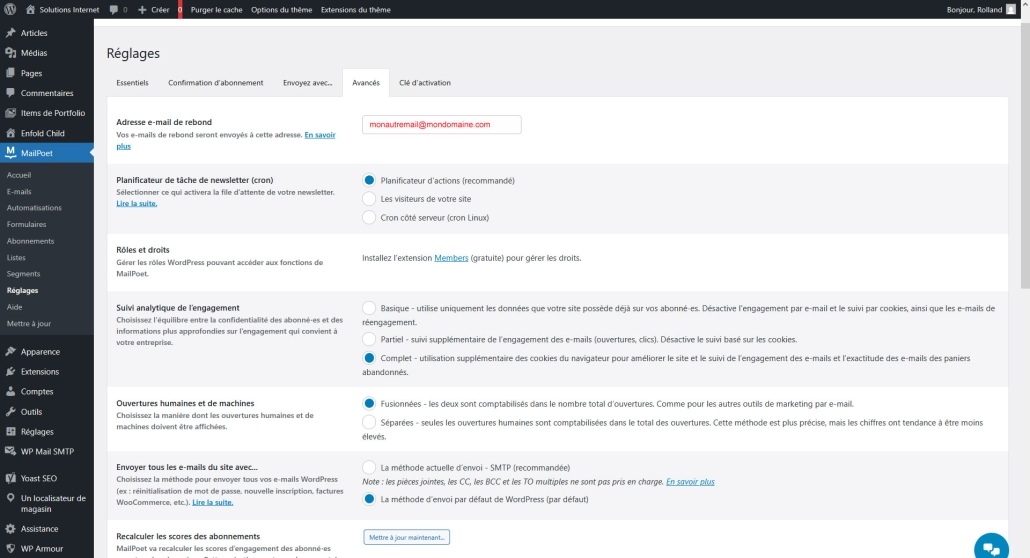
Task: Open MailPoet Aide submenu item
Action: tap(14, 307)
